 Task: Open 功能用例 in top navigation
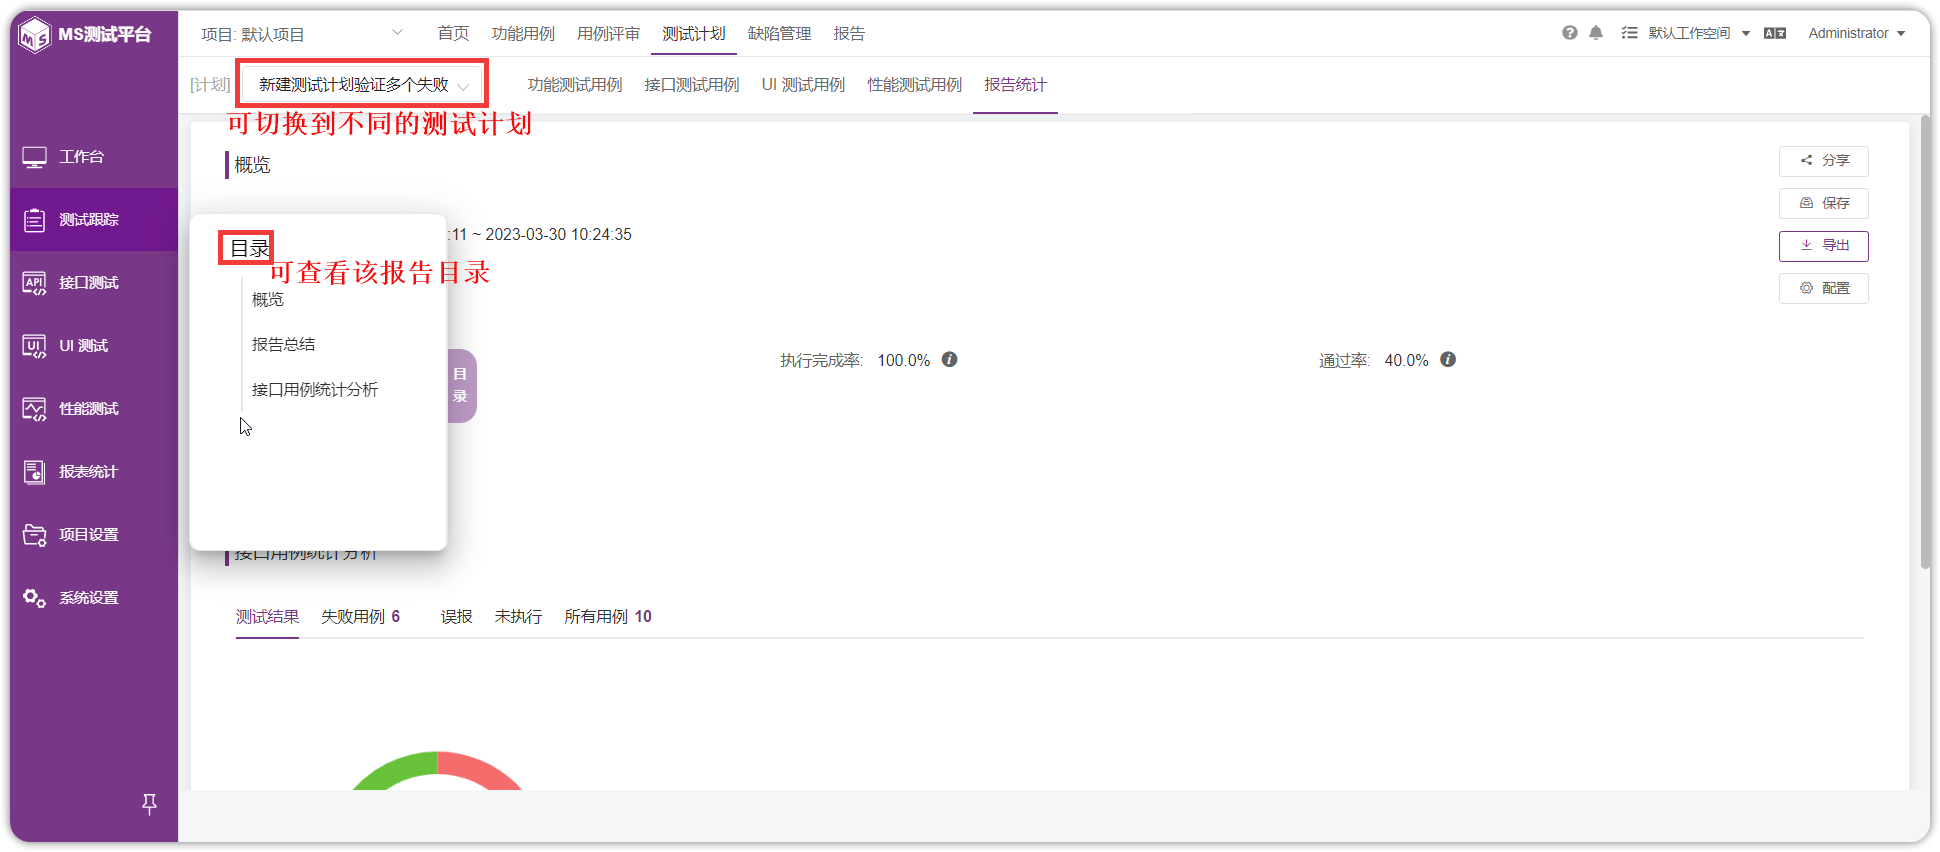coord(523,33)
